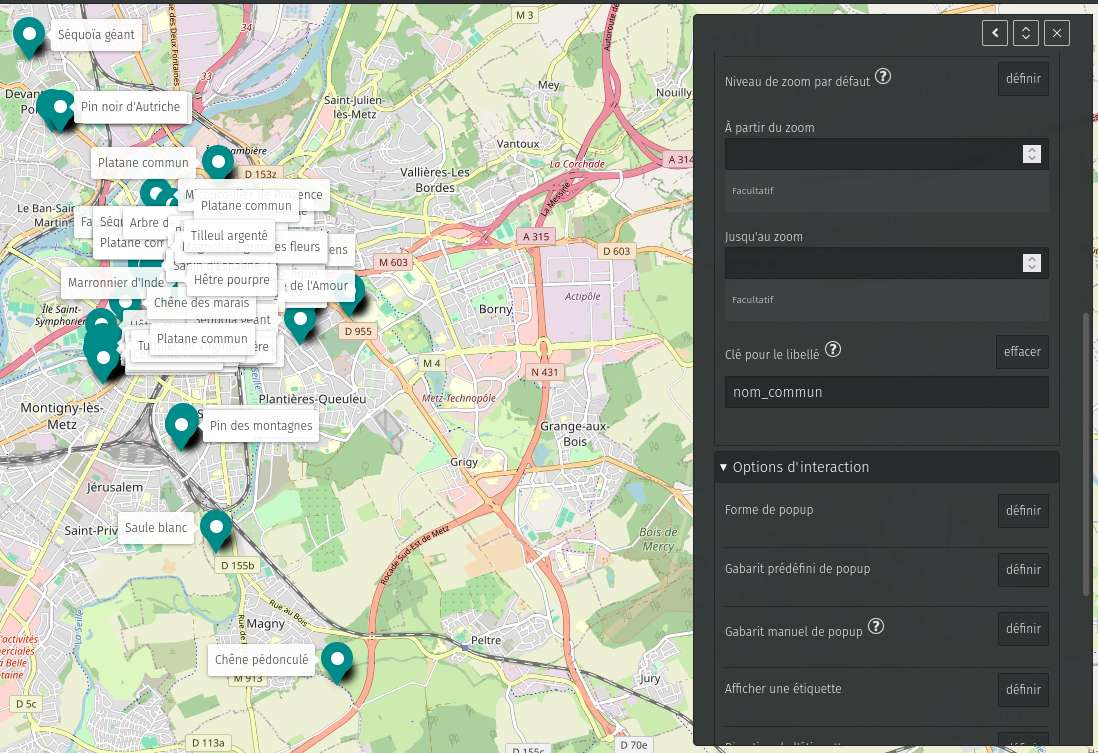Click the side panel's vertical scrollbar
Viewport: 1098px width, 753px height.
click(1086, 450)
